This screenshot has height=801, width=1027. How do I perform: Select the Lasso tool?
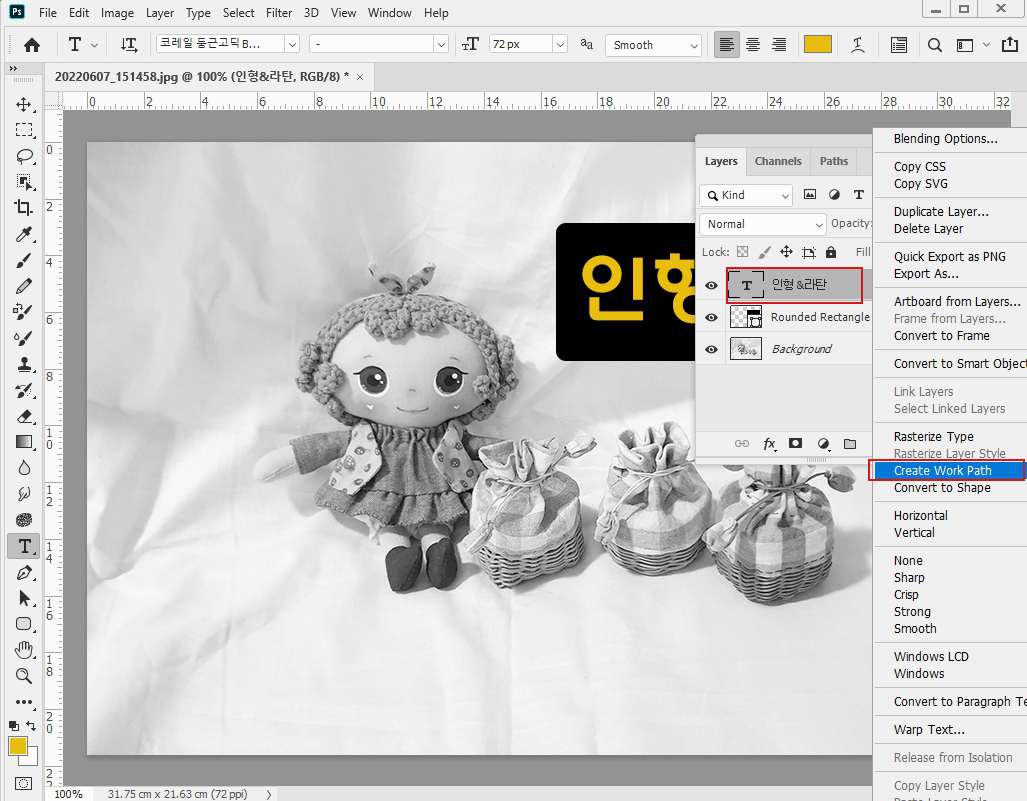[24, 156]
